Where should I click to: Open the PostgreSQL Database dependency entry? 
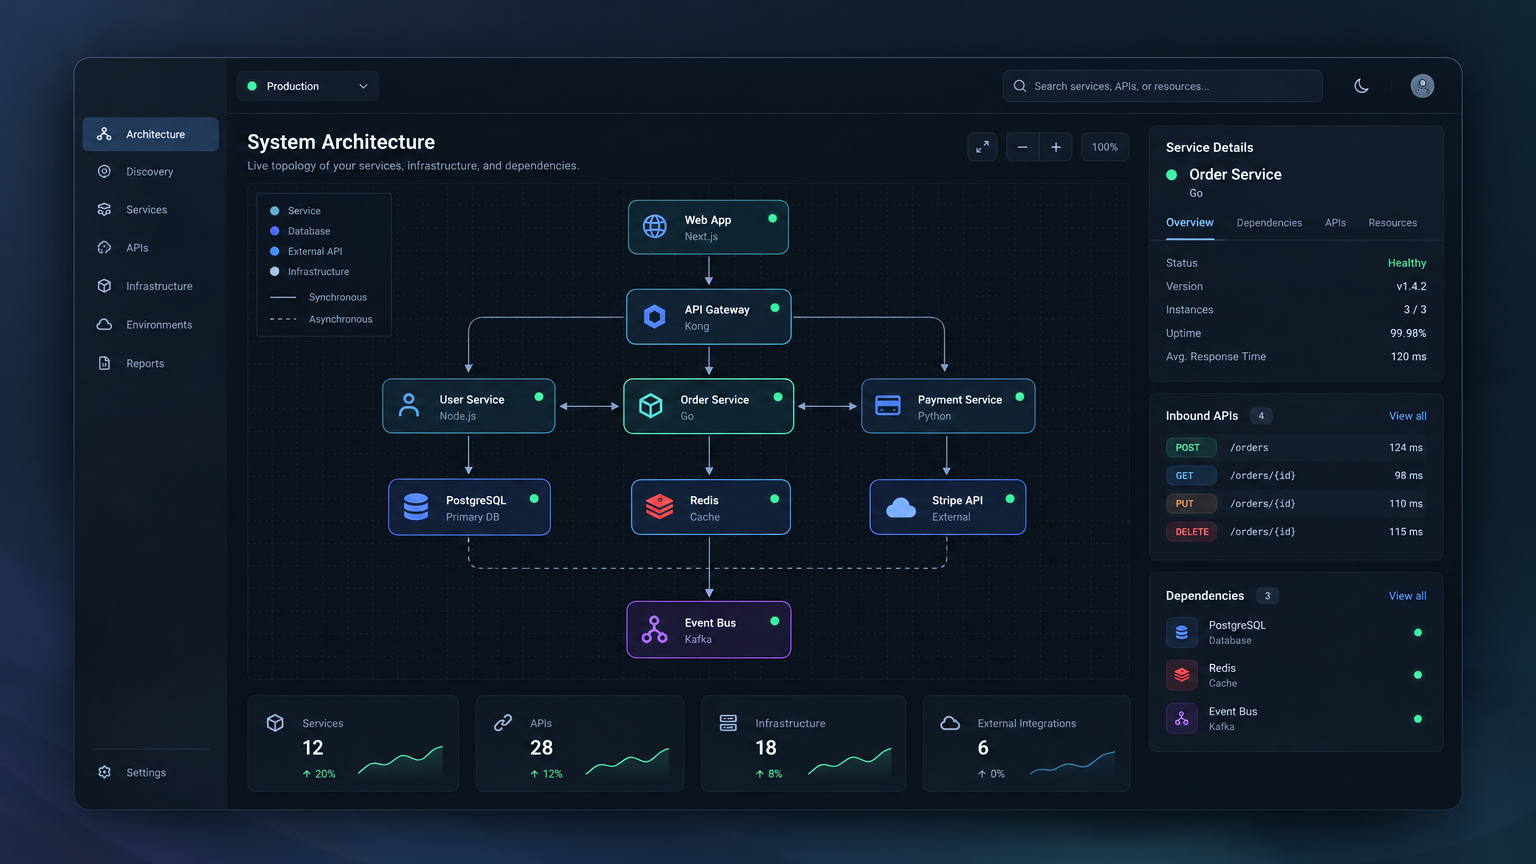coord(1295,632)
